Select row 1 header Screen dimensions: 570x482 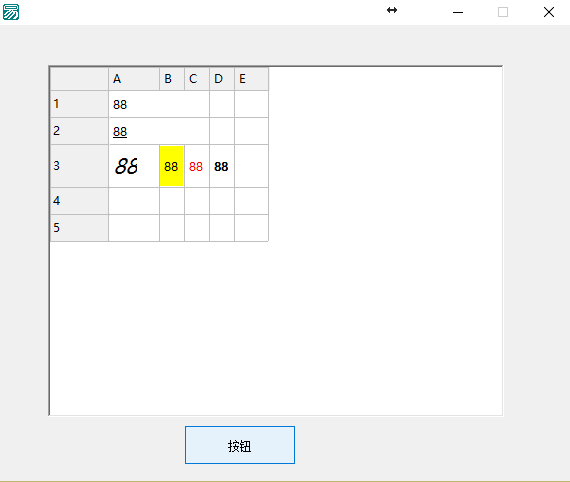79,104
